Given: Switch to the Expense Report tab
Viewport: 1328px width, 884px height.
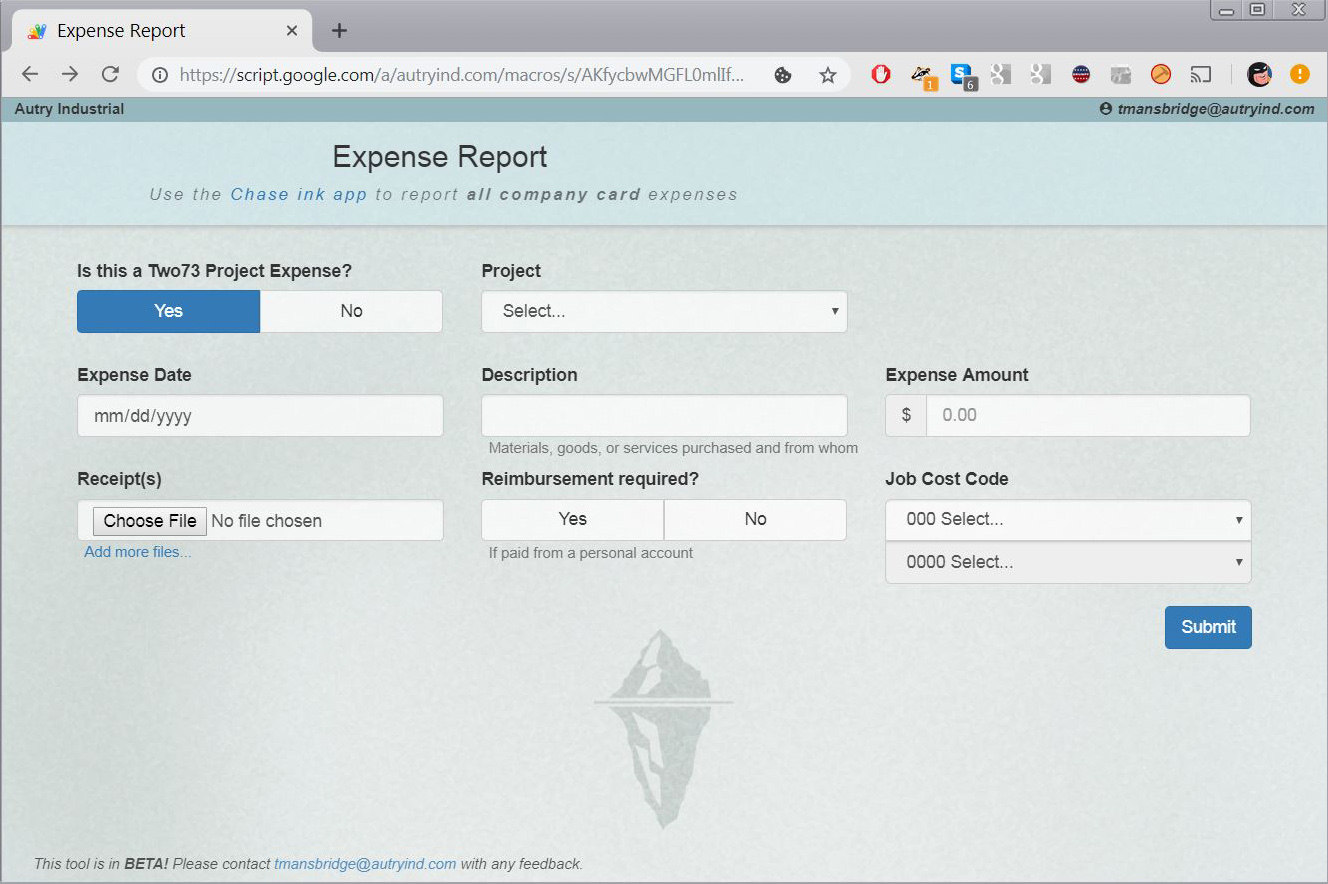Looking at the screenshot, I should tap(150, 31).
